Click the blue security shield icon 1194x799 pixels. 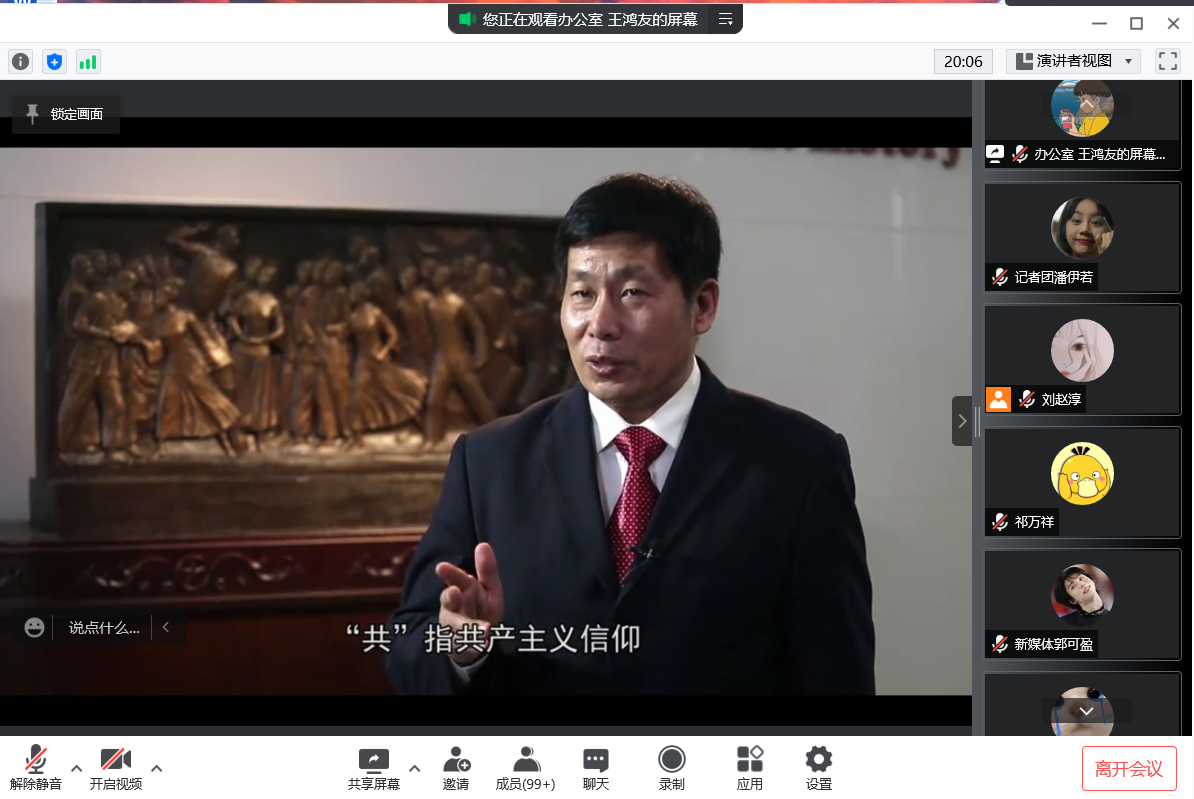coord(54,62)
